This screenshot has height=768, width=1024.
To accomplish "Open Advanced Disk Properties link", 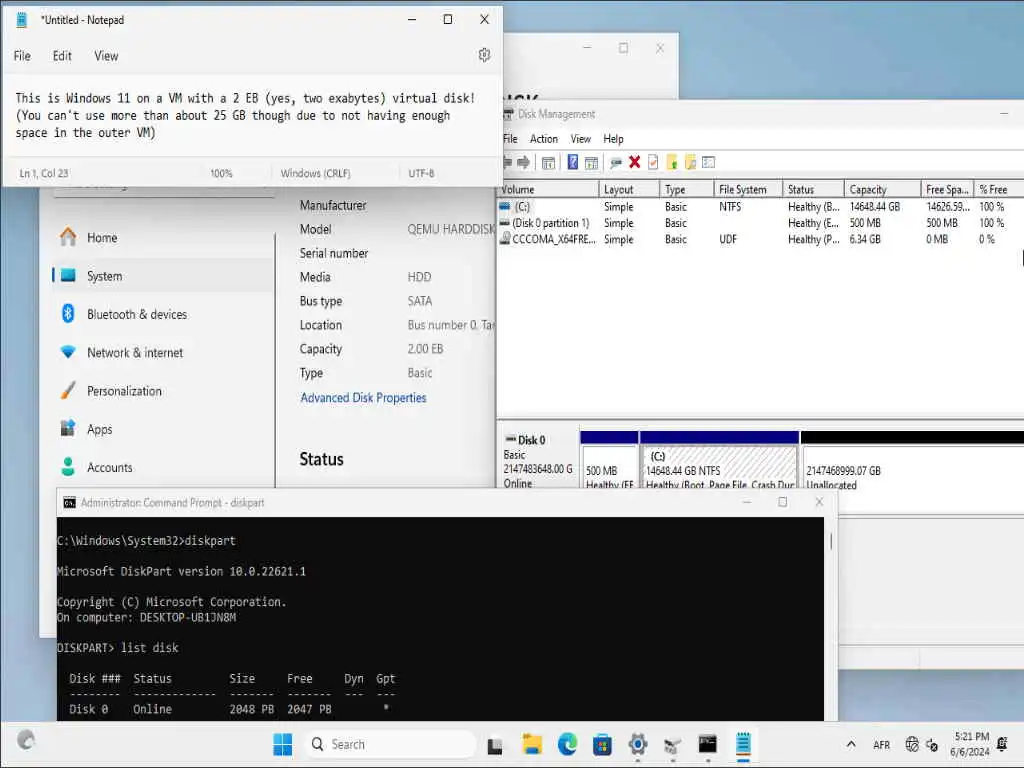I will pyautogui.click(x=363, y=398).
